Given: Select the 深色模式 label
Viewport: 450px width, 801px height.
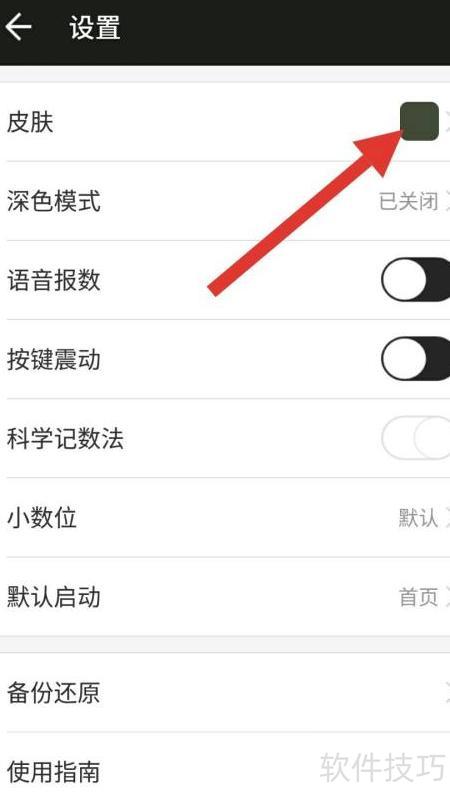Looking at the screenshot, I should coord(54,201).
